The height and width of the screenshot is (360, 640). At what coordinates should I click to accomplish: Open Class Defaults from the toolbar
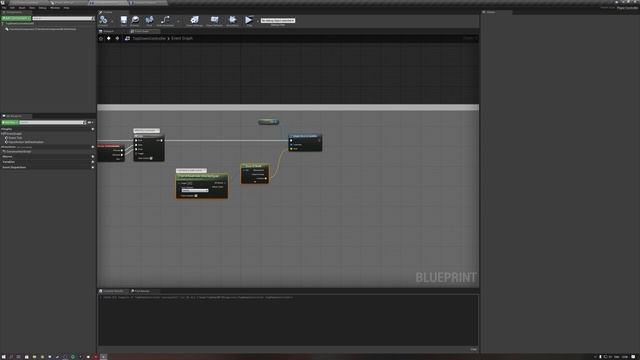point(214,20)
